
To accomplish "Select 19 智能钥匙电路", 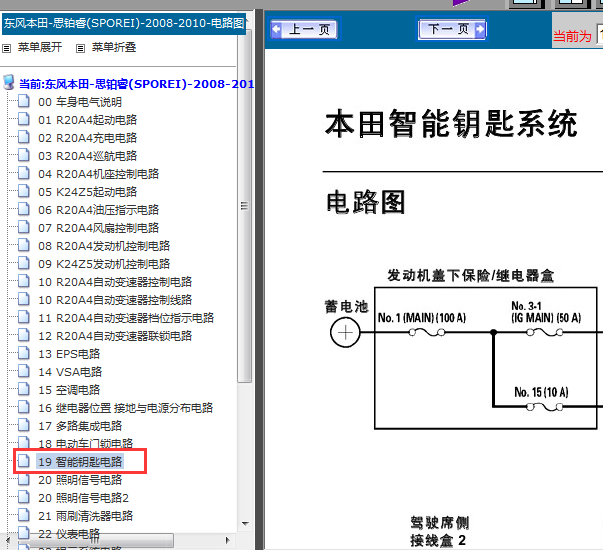I will (x=80, y=462).
